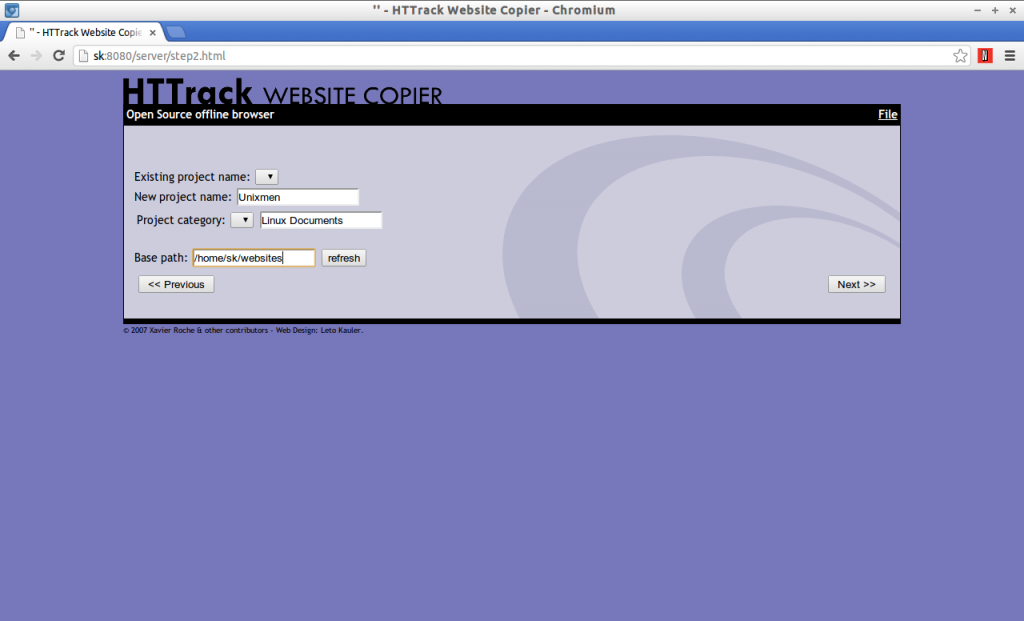This screenshot has height=621, width=1024.
Task: Click the Linux Documents category field
Action: point(321,220)
